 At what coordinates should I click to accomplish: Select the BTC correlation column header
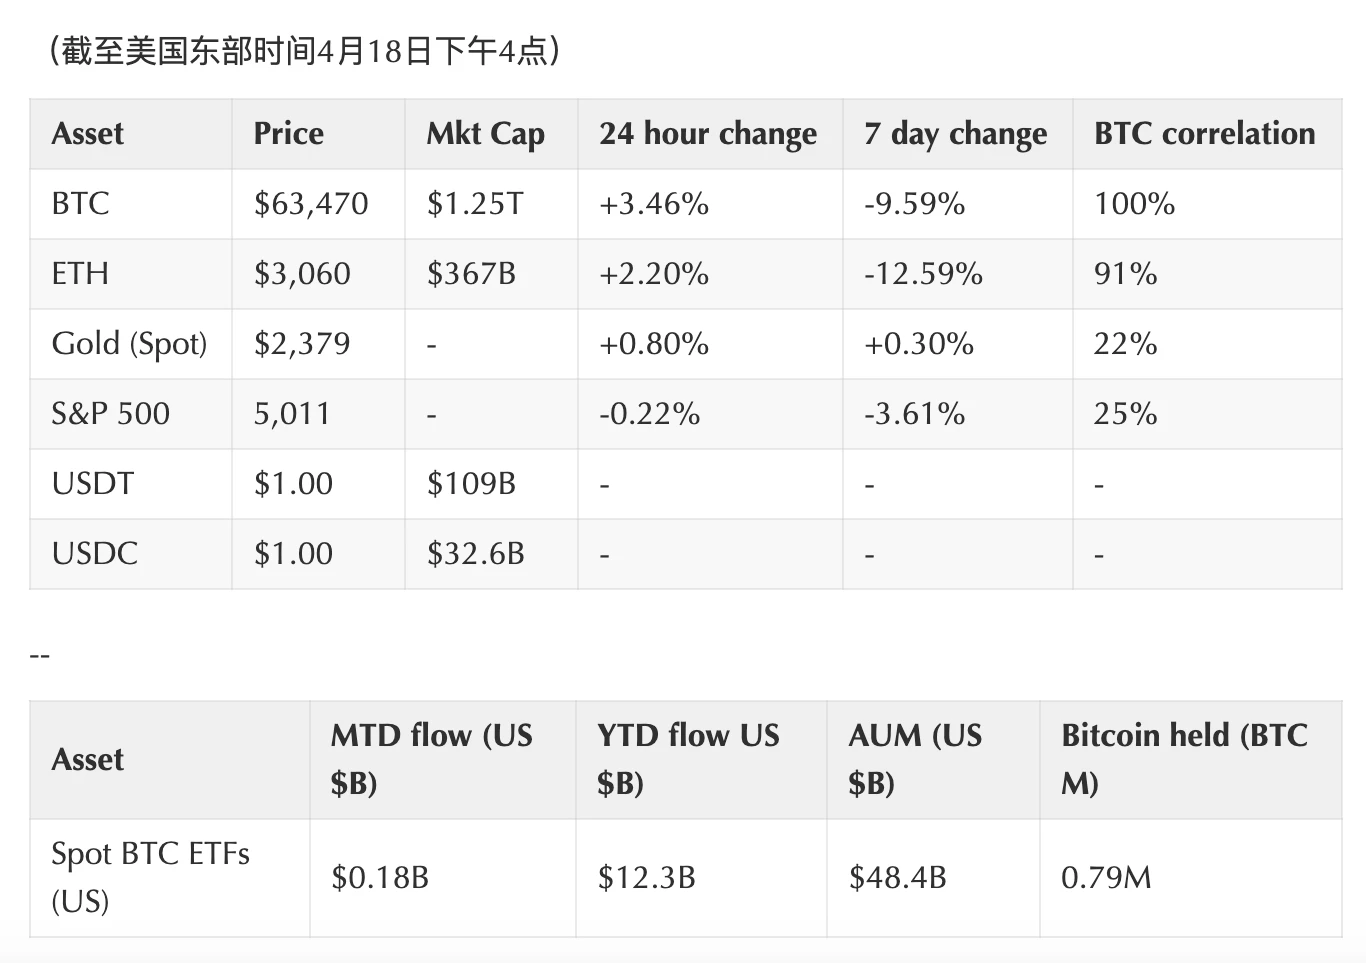pos(1204,134)
